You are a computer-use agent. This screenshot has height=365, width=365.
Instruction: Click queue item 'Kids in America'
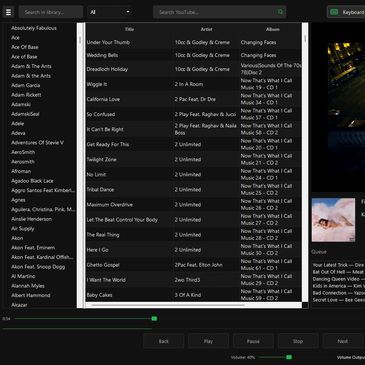[x=338, y=286]
